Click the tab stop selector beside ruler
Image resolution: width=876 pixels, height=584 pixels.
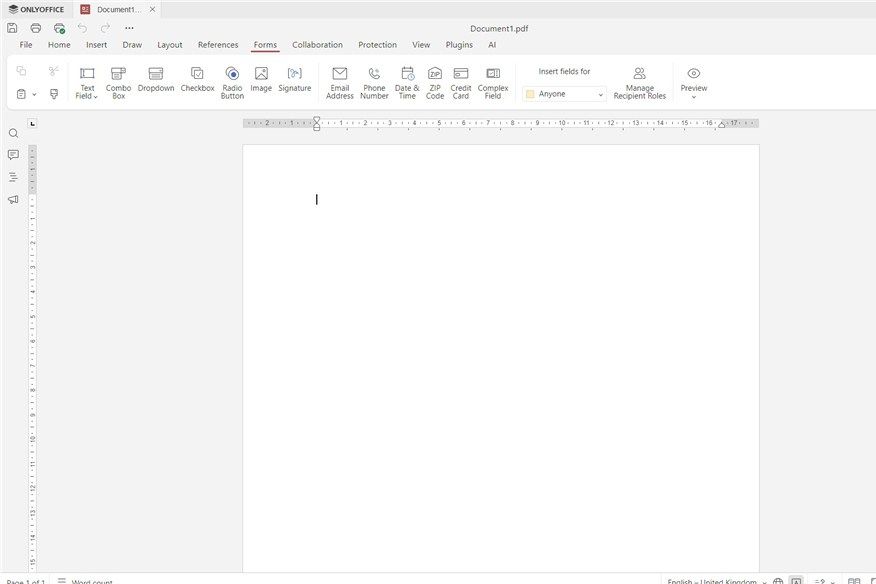[x=32, y=124]
